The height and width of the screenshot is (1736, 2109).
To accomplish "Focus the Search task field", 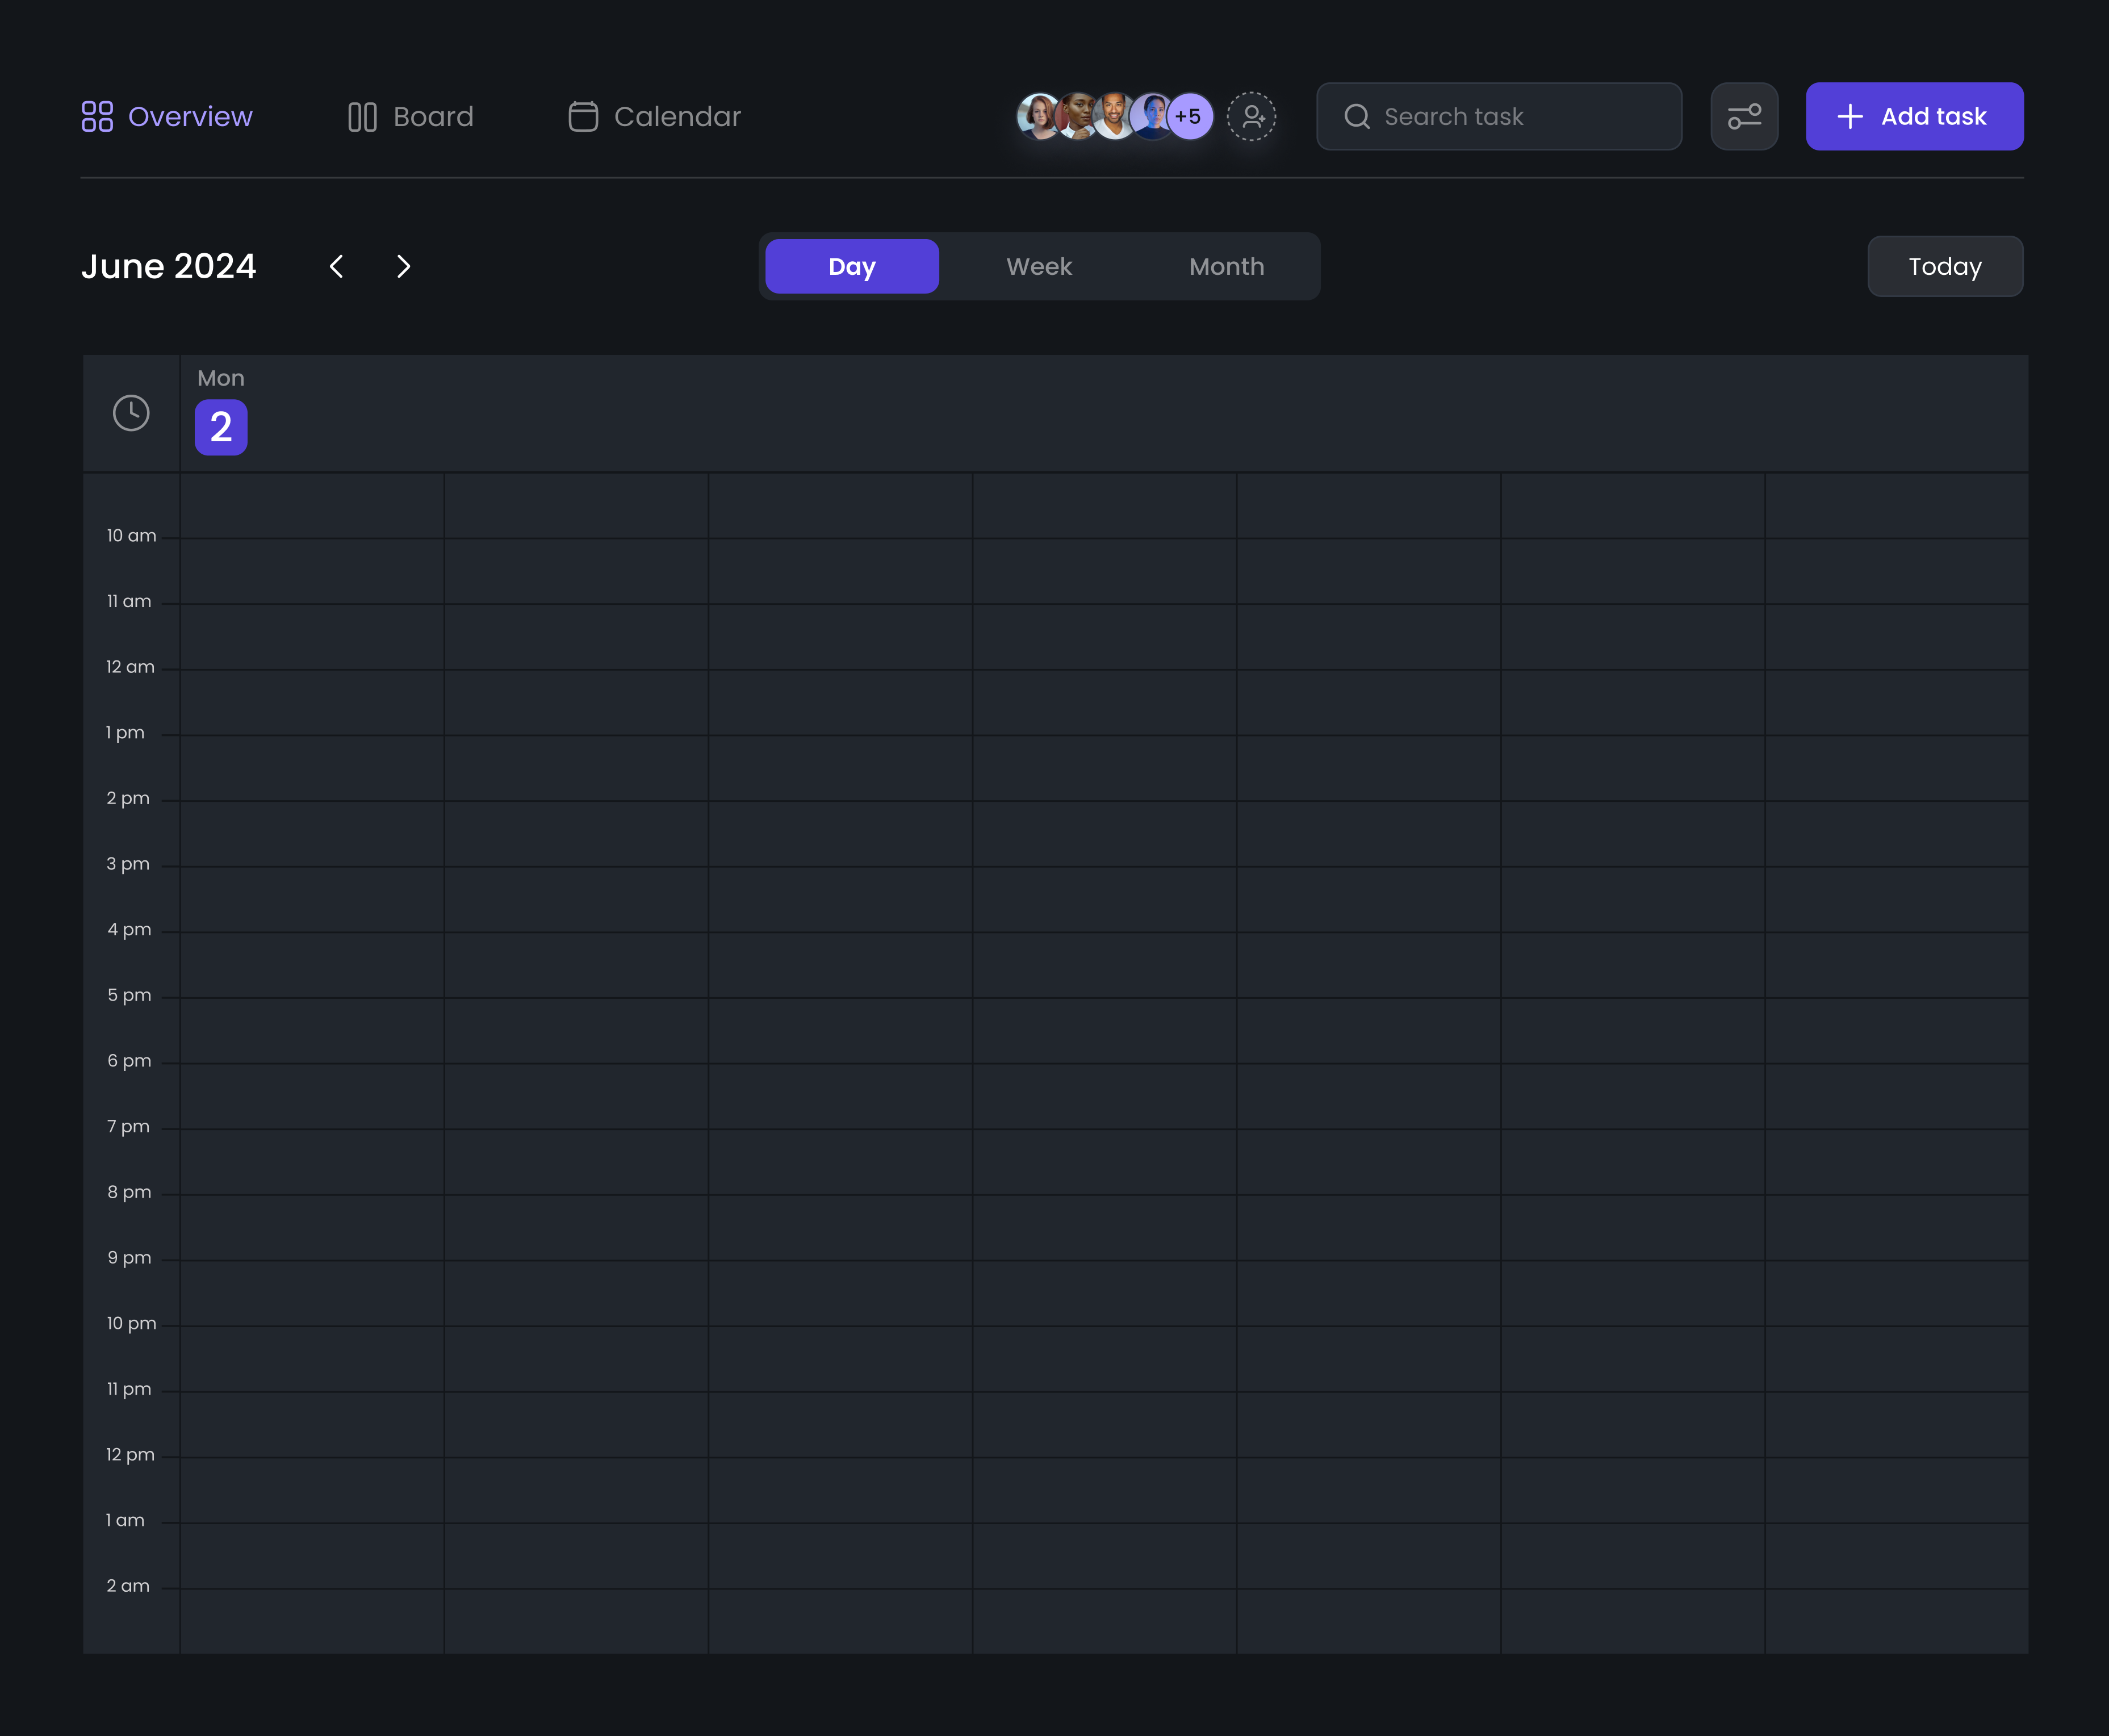I will pos(1499,116).
